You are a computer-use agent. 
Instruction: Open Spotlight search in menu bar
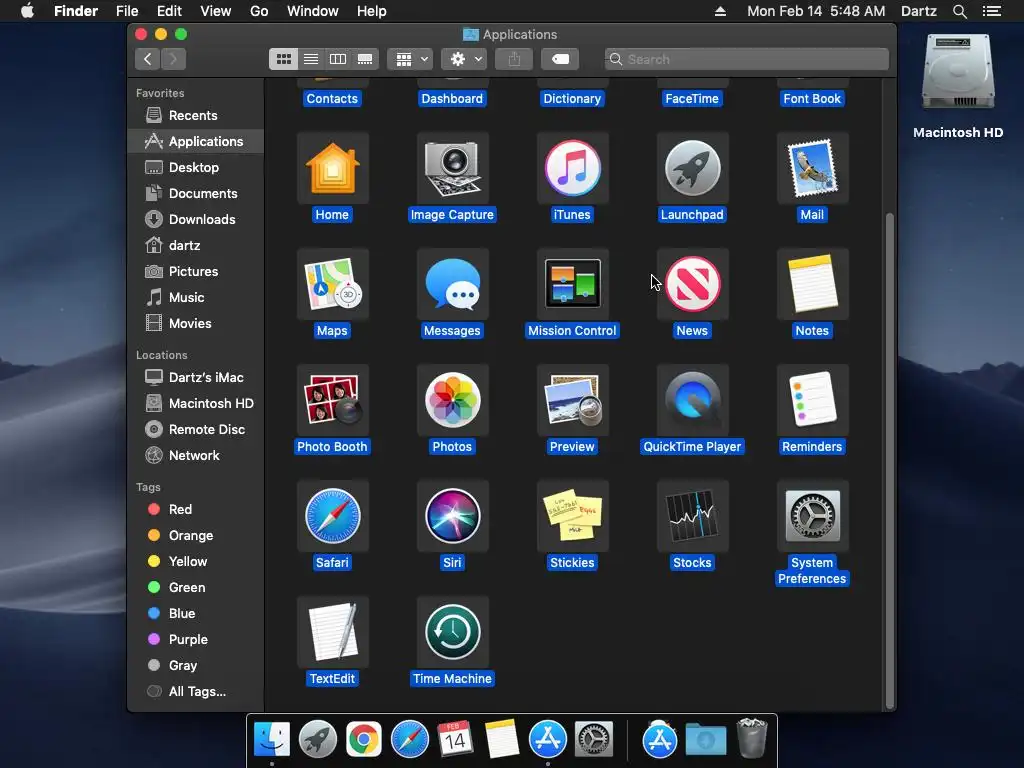959,11
